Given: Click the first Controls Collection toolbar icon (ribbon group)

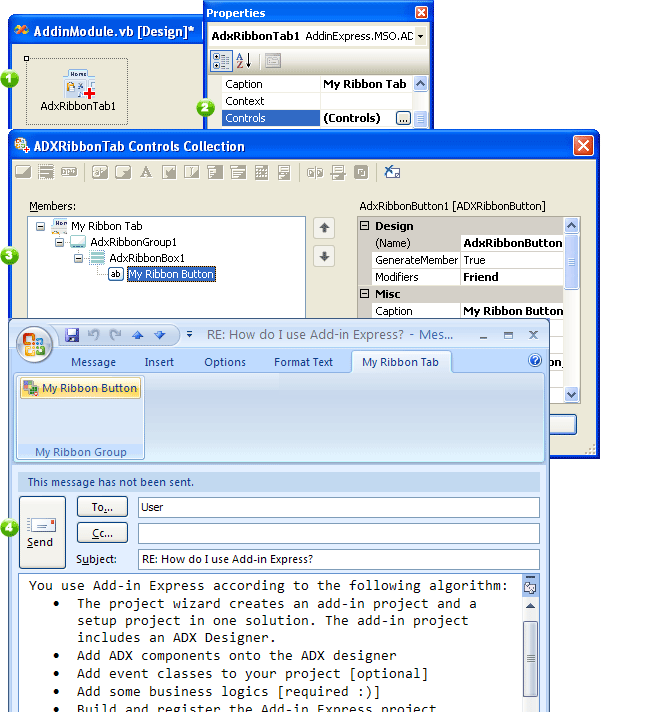Looking at the screenshot, I should [x=23, y=172].
